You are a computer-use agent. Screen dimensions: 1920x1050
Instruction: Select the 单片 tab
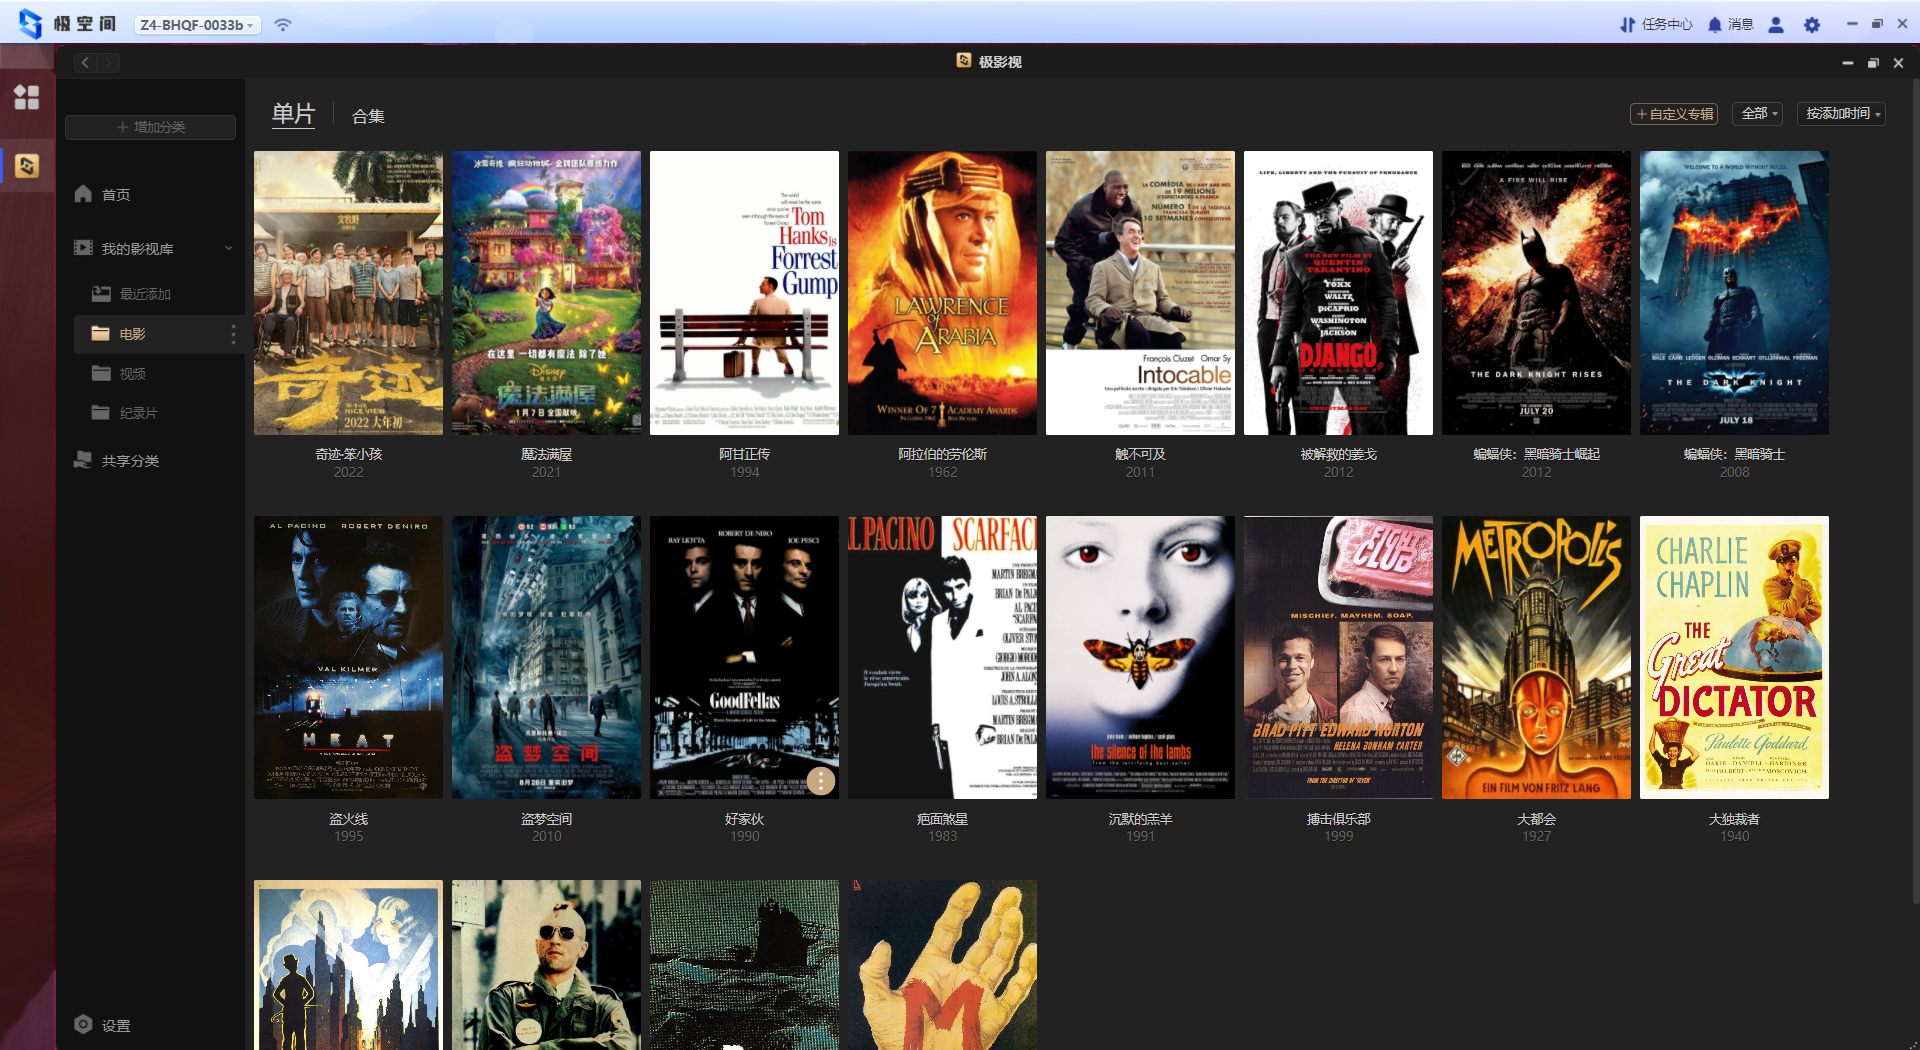click(x=293, y=114)
